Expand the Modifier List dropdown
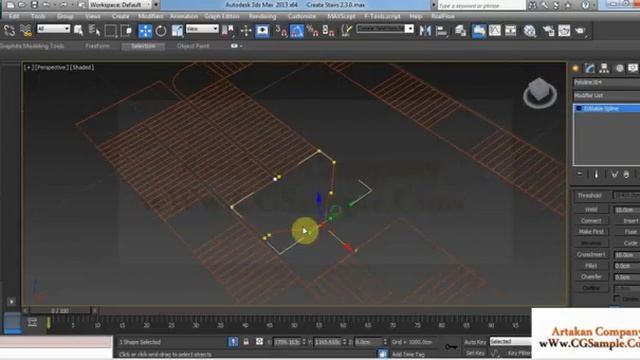The width and height of the screenshot is (640, 360). (607, 96)
